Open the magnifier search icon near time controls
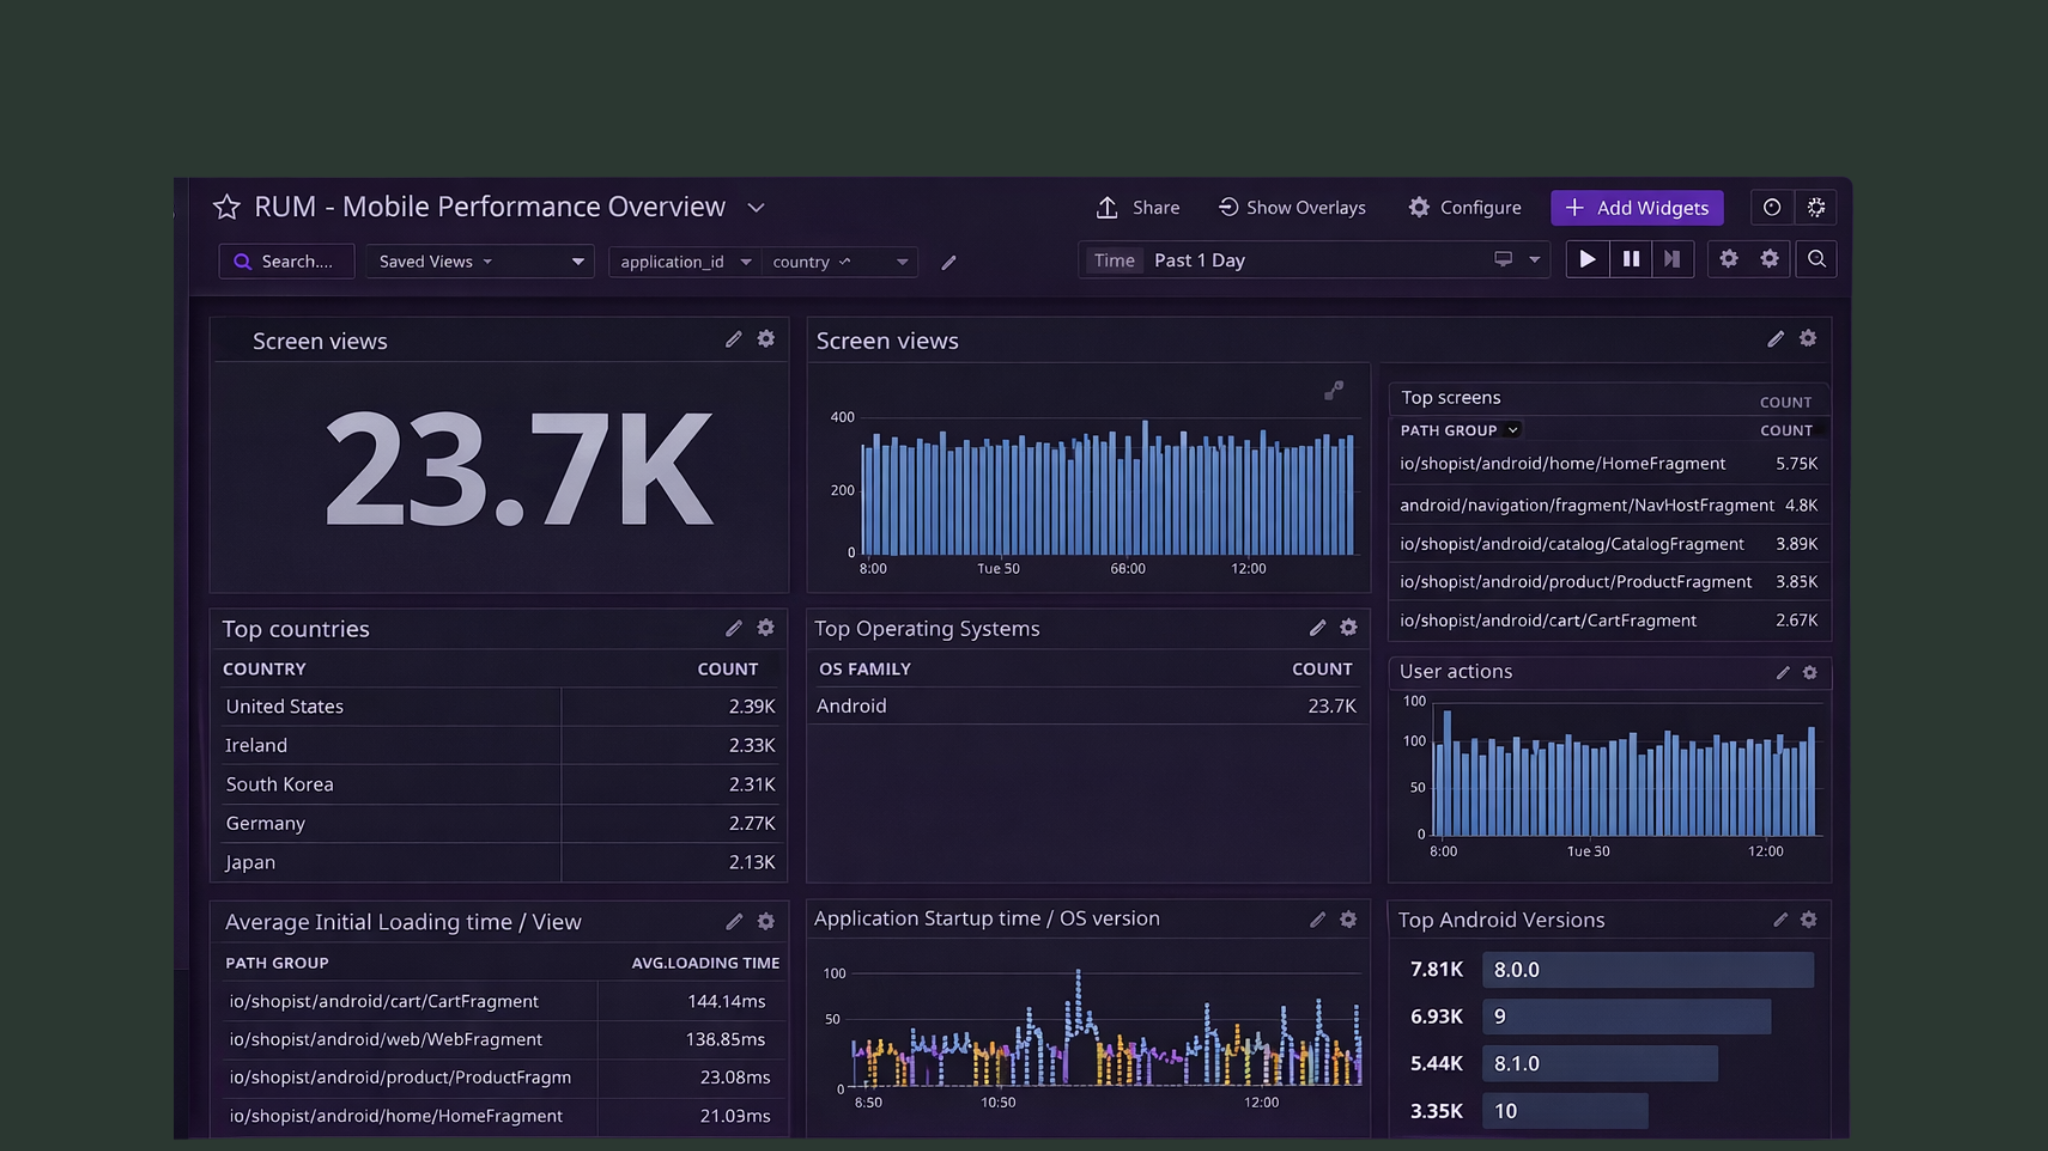Viewport: 2048px width, 1151px height. click(x=1816, y=259)
